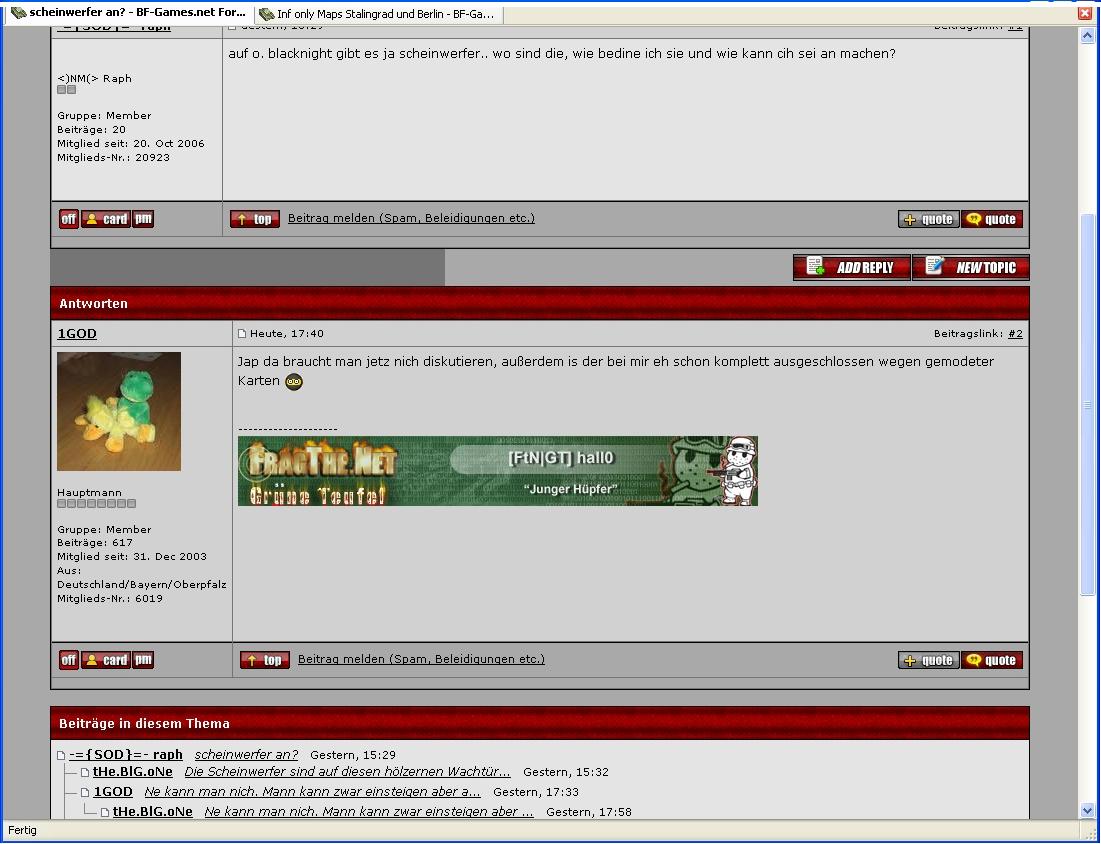This screenshot has width=1101, height=844.
Task: Click the favicon on the 'scheinwerfer an?' tab
Action: [18, 13]
